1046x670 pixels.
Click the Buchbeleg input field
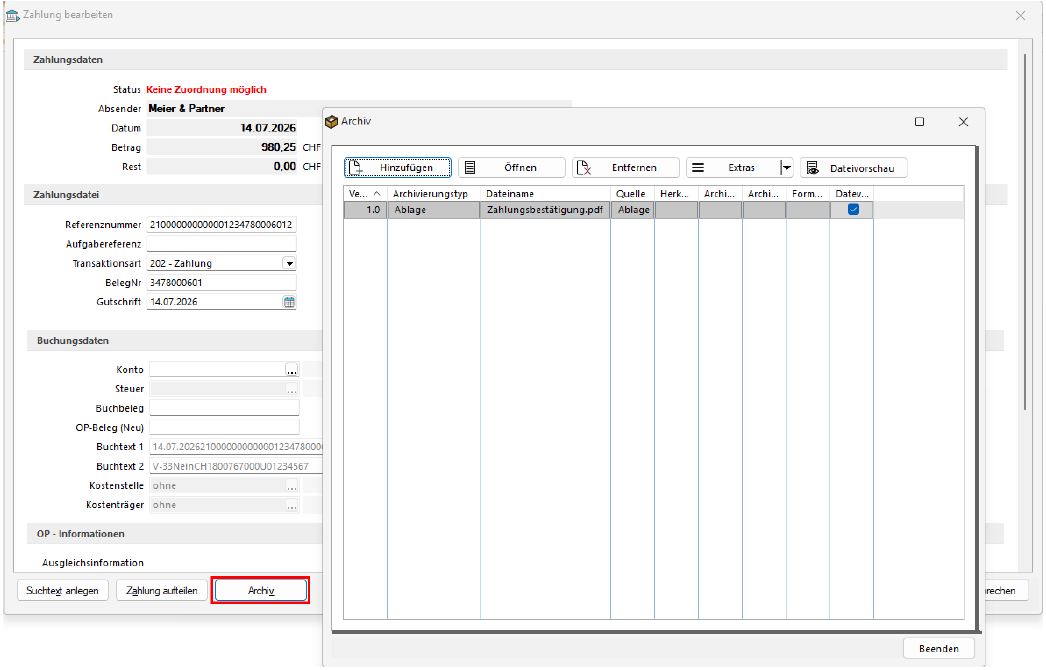[x=224, y=408]
